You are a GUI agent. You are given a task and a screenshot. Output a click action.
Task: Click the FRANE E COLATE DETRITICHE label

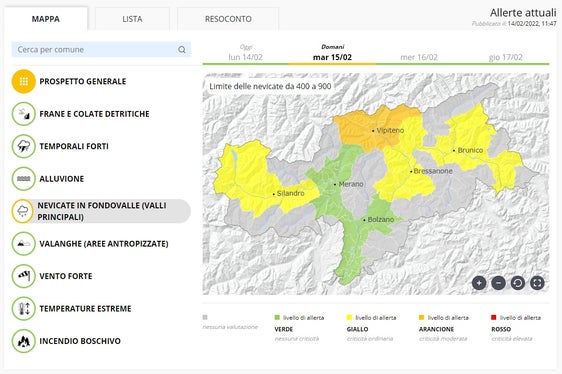[x=94, y=114]
